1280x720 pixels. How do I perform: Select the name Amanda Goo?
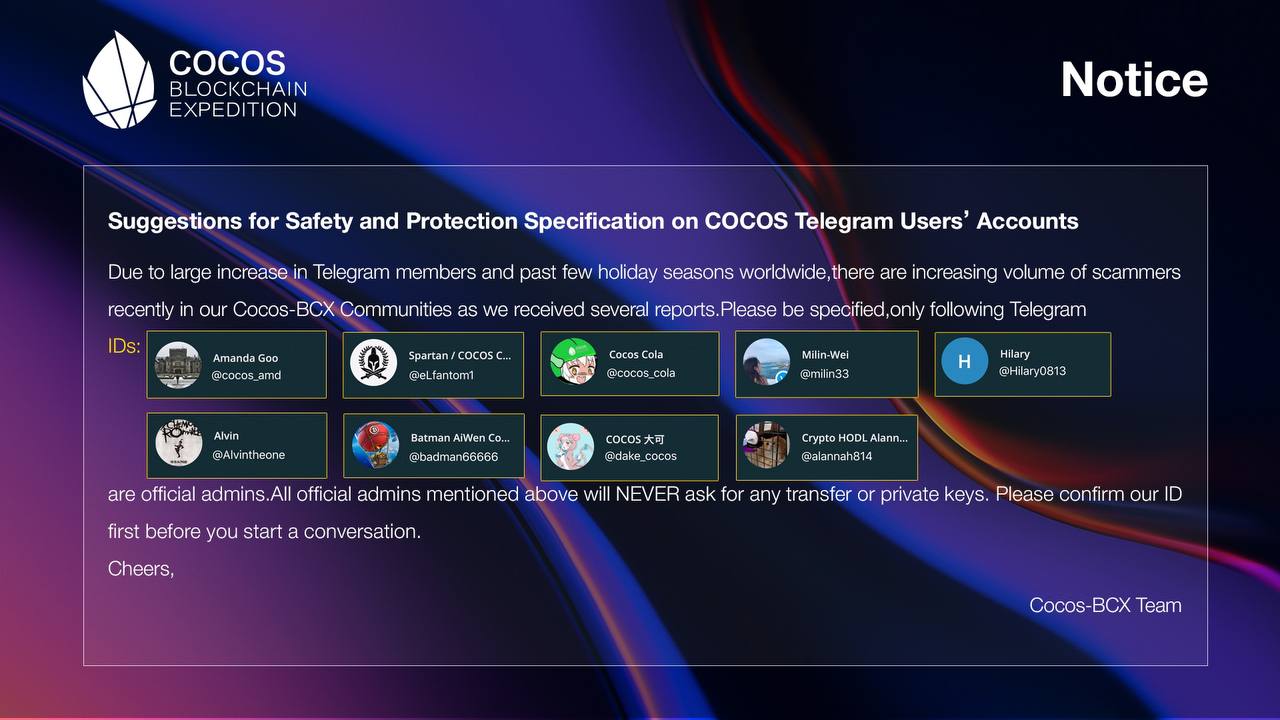pos(245,358)
